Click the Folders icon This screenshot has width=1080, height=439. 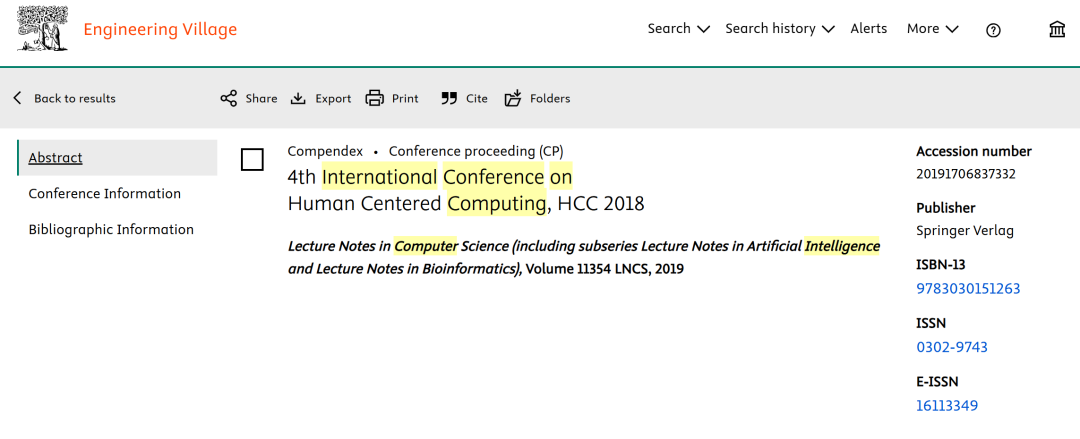pos(513,99)
